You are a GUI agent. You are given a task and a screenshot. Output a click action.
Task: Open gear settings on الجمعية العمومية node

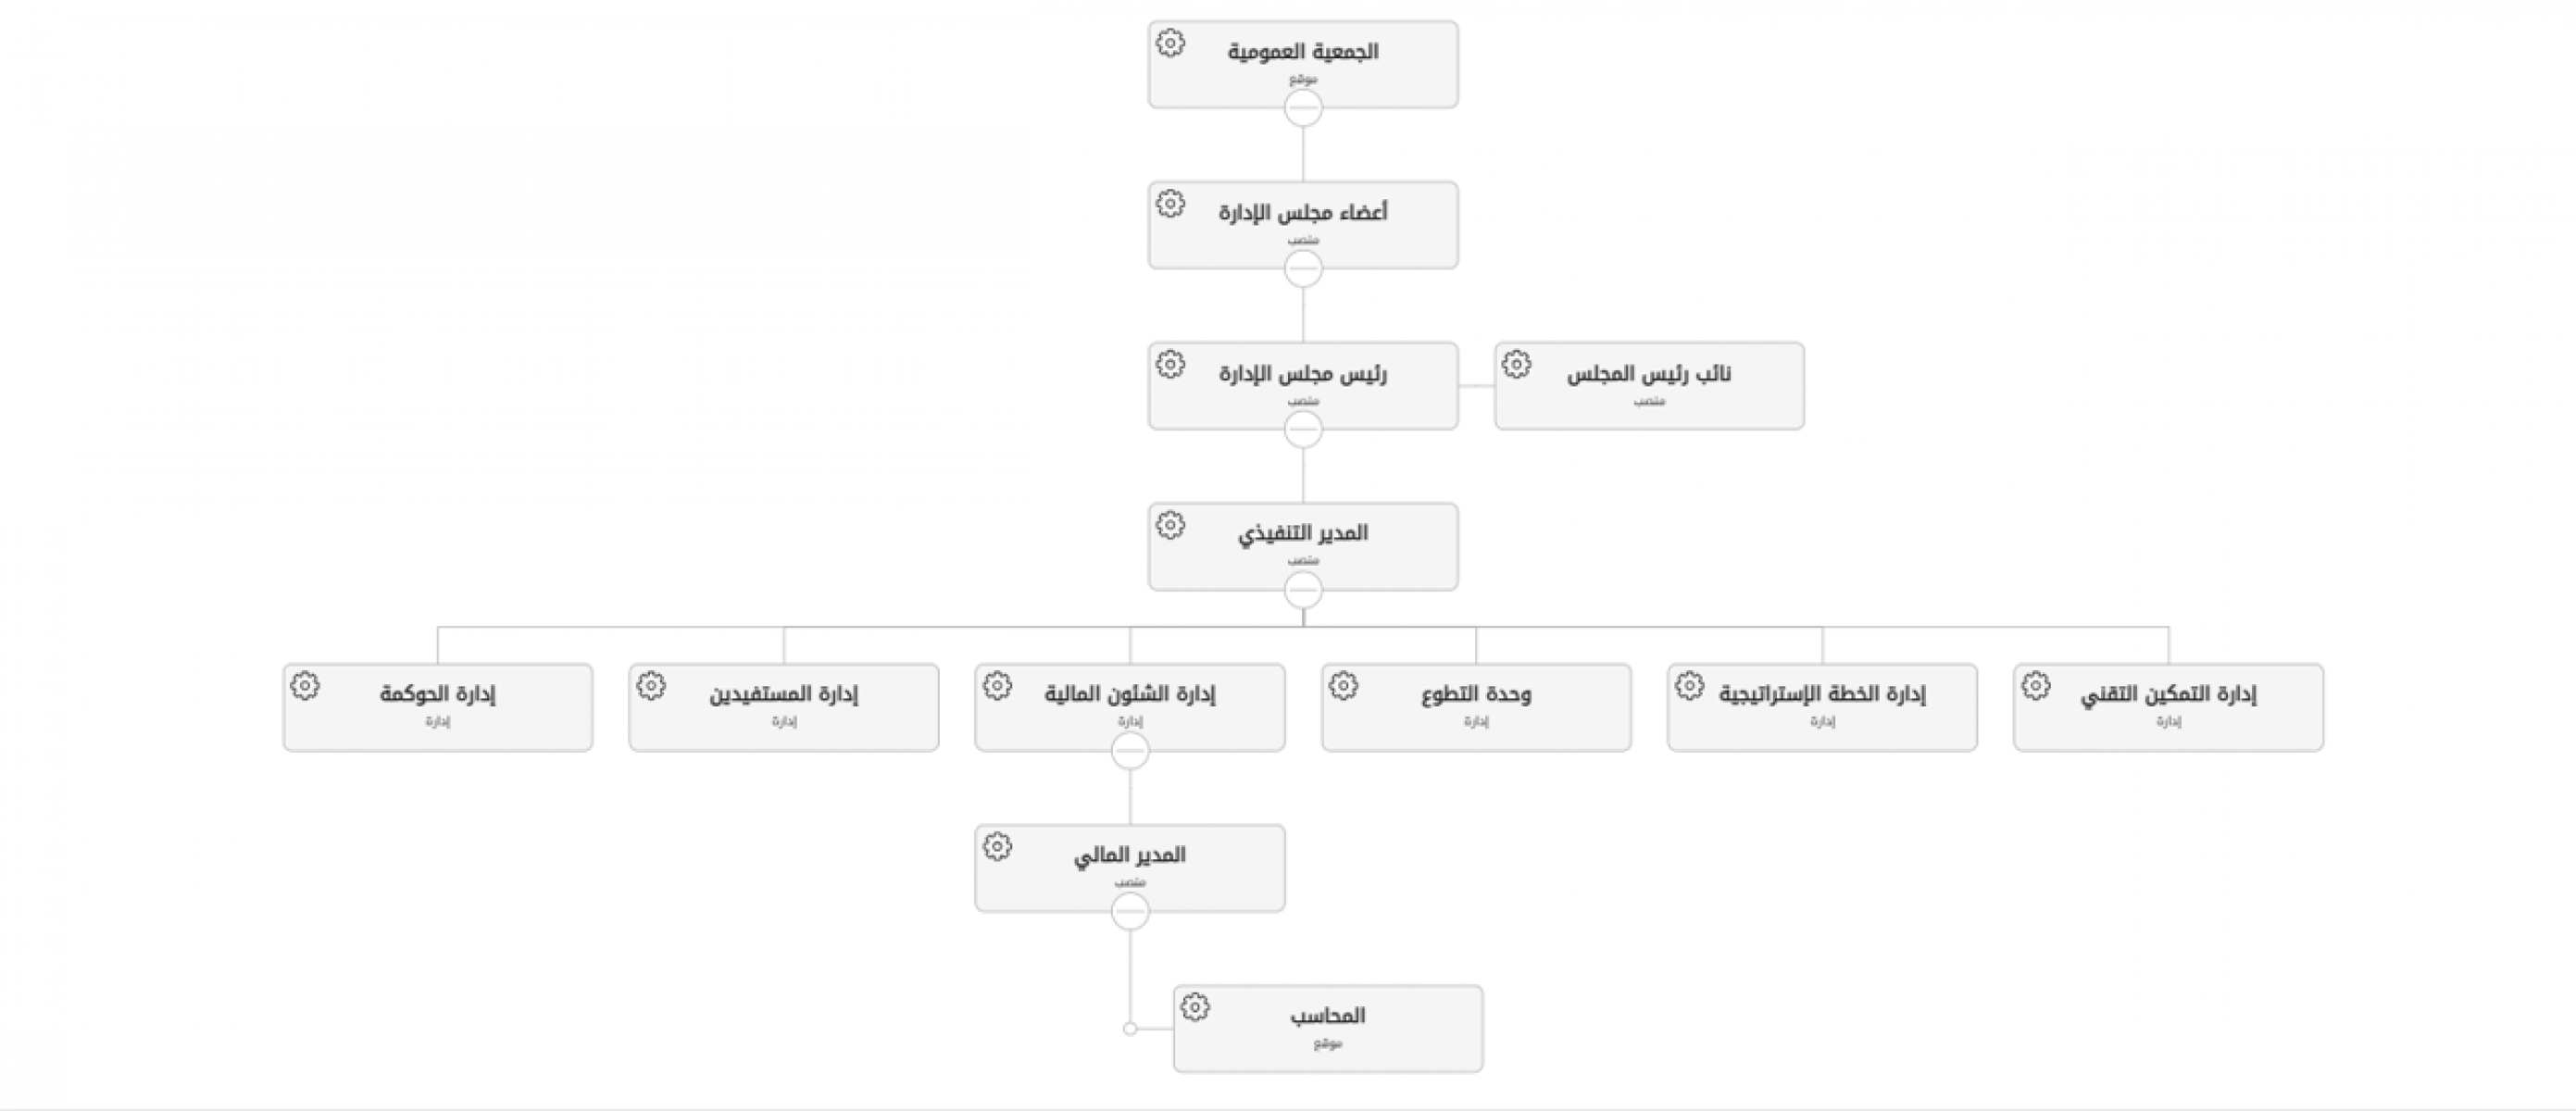(x=1170, y=43)
